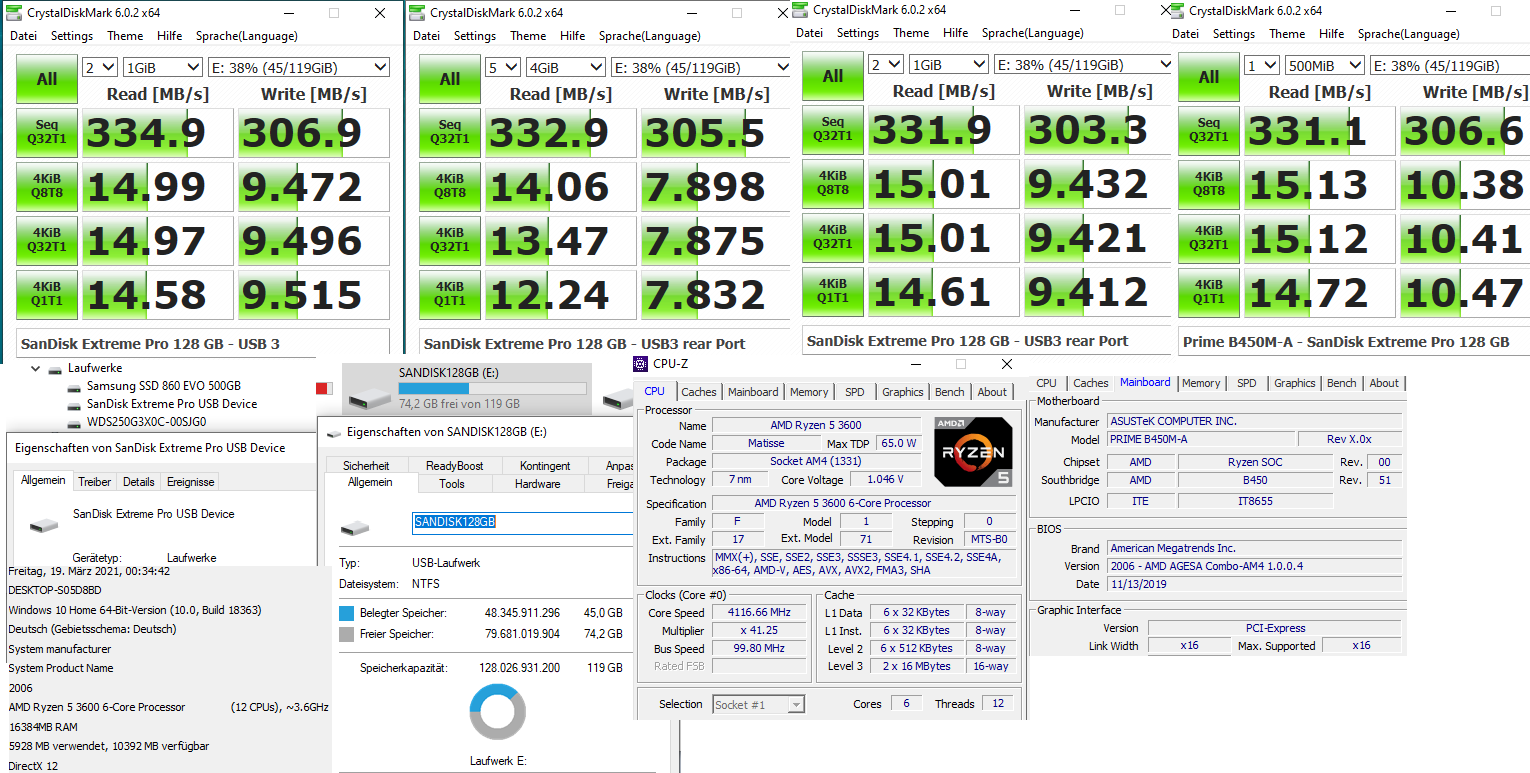Click the Laufwerk E: donut usage chart
Viewport: 1530px width, 773px height.
(x=498, y=712)
